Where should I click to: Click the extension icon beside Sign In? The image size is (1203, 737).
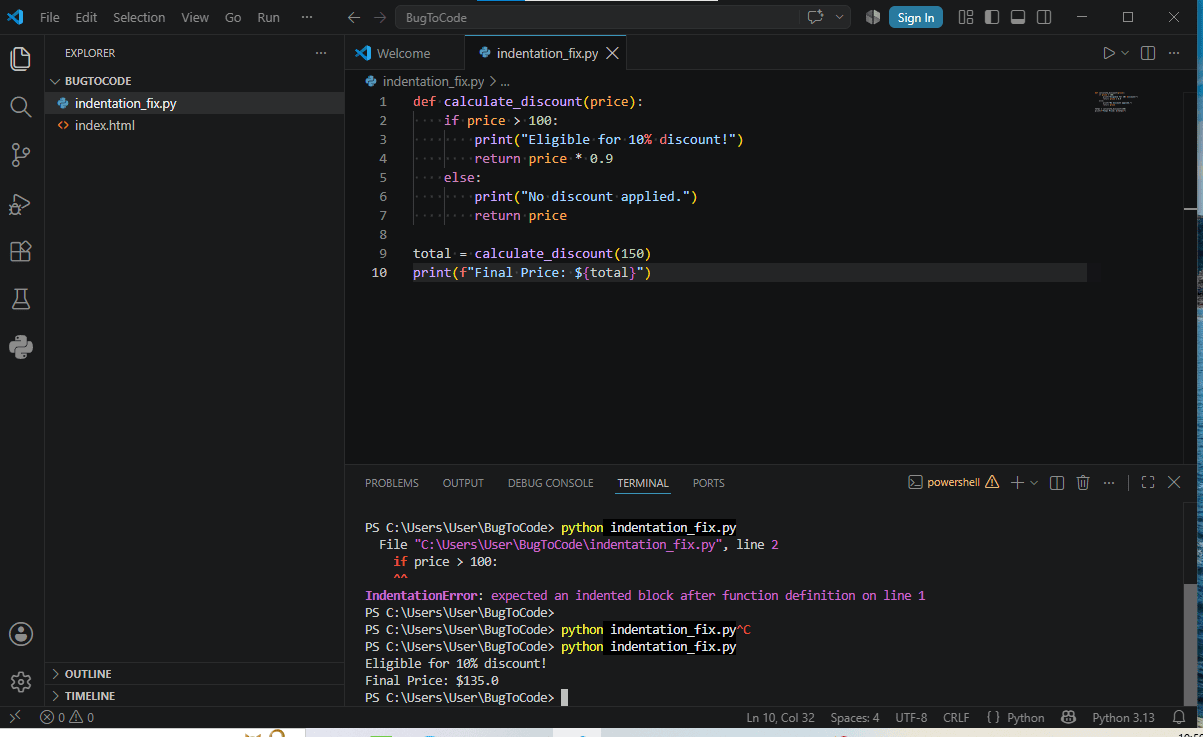873,17
